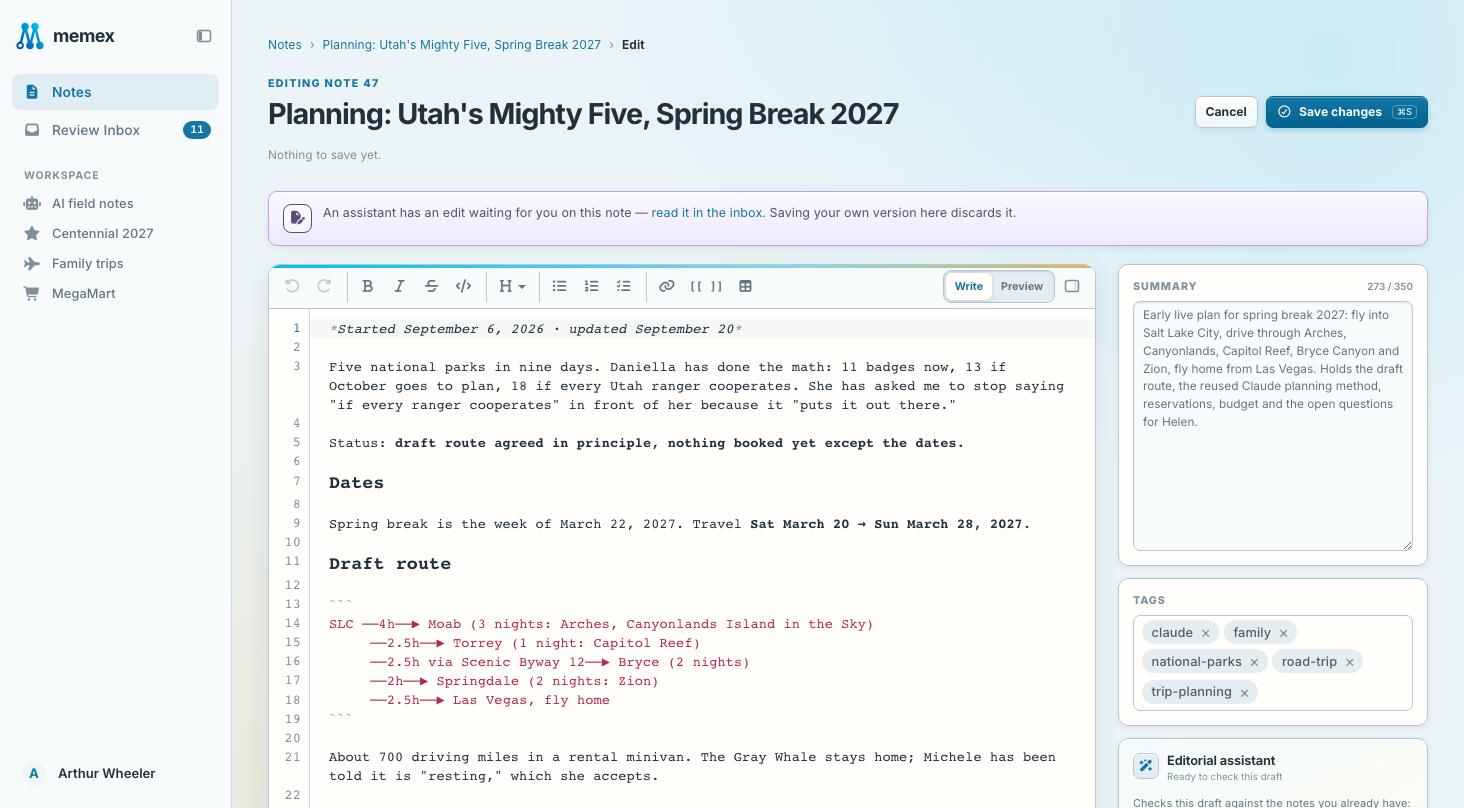This screenshot has width=1464, height=808.
Task: Toggle the fullscreen editor view
Action: 1072,286
